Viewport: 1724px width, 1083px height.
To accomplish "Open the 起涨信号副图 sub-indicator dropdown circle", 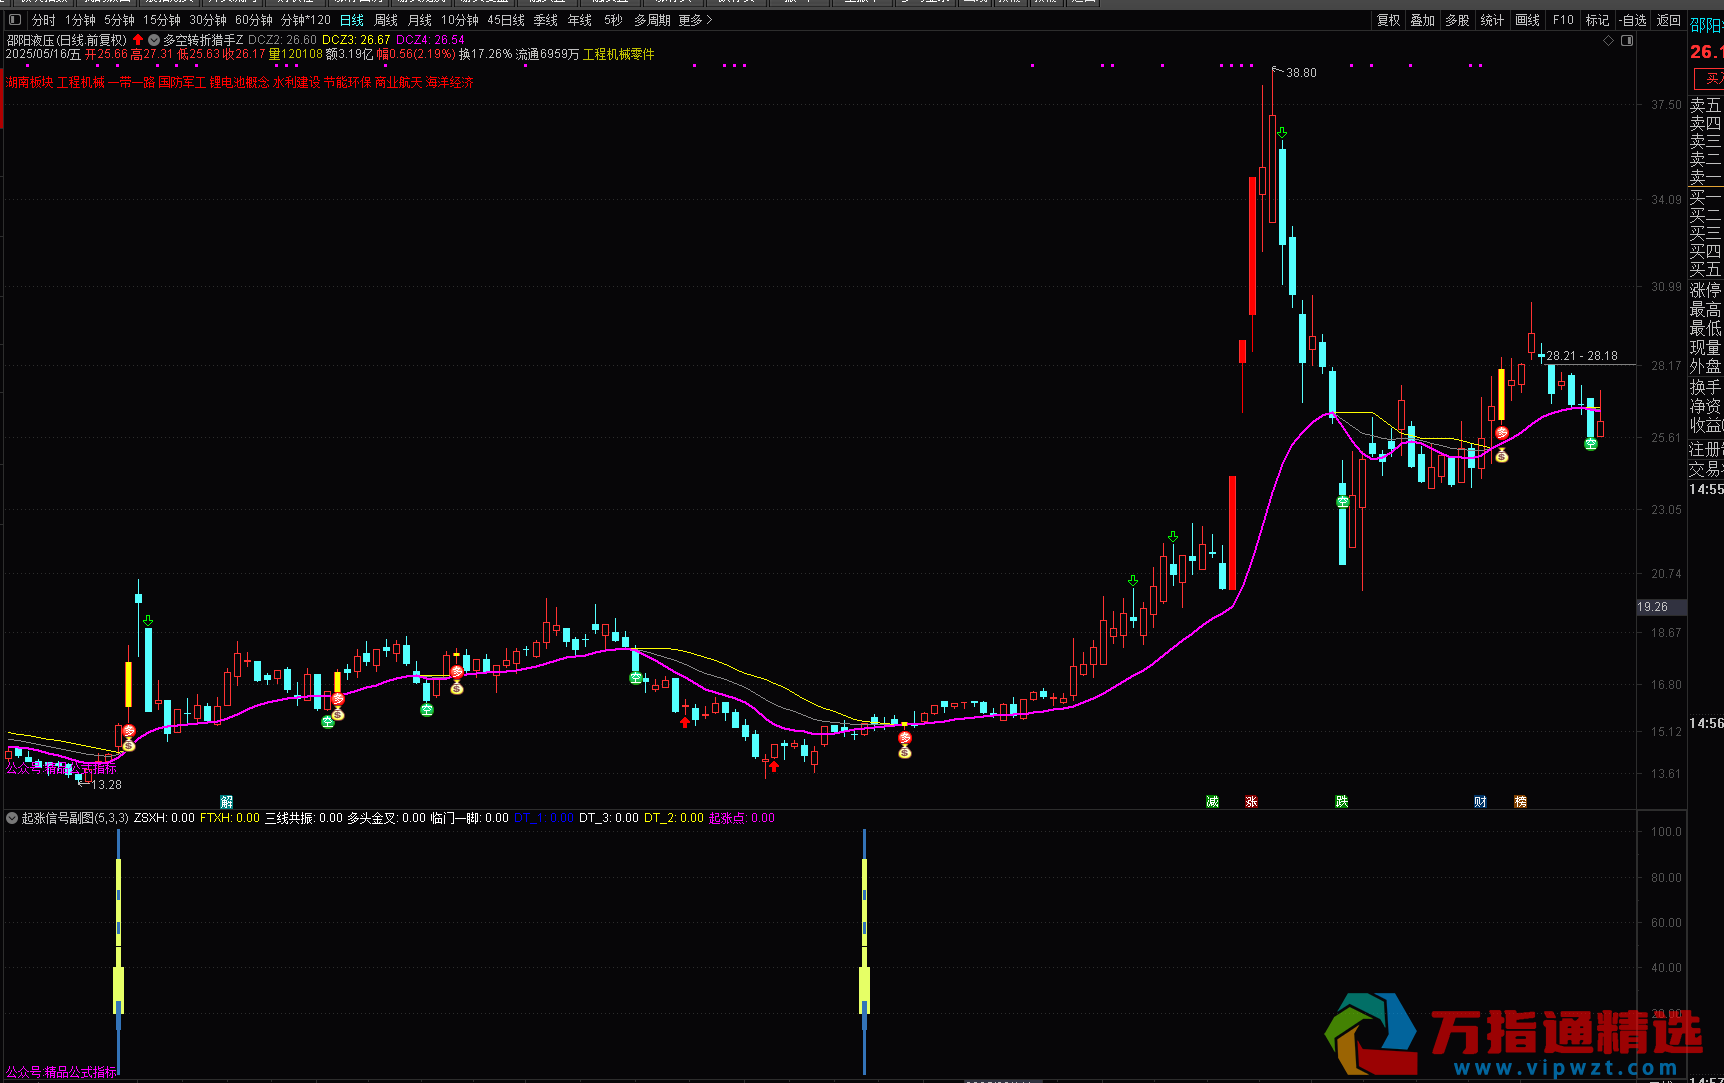I will (x=12, y=818).
